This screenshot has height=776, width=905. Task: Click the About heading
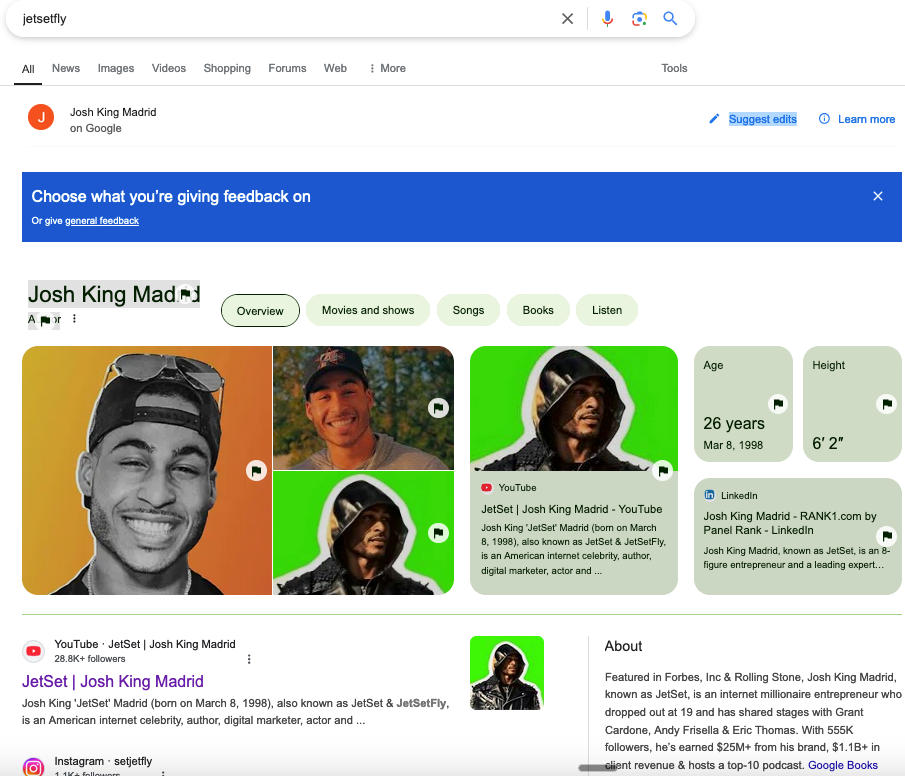point(623,646)
